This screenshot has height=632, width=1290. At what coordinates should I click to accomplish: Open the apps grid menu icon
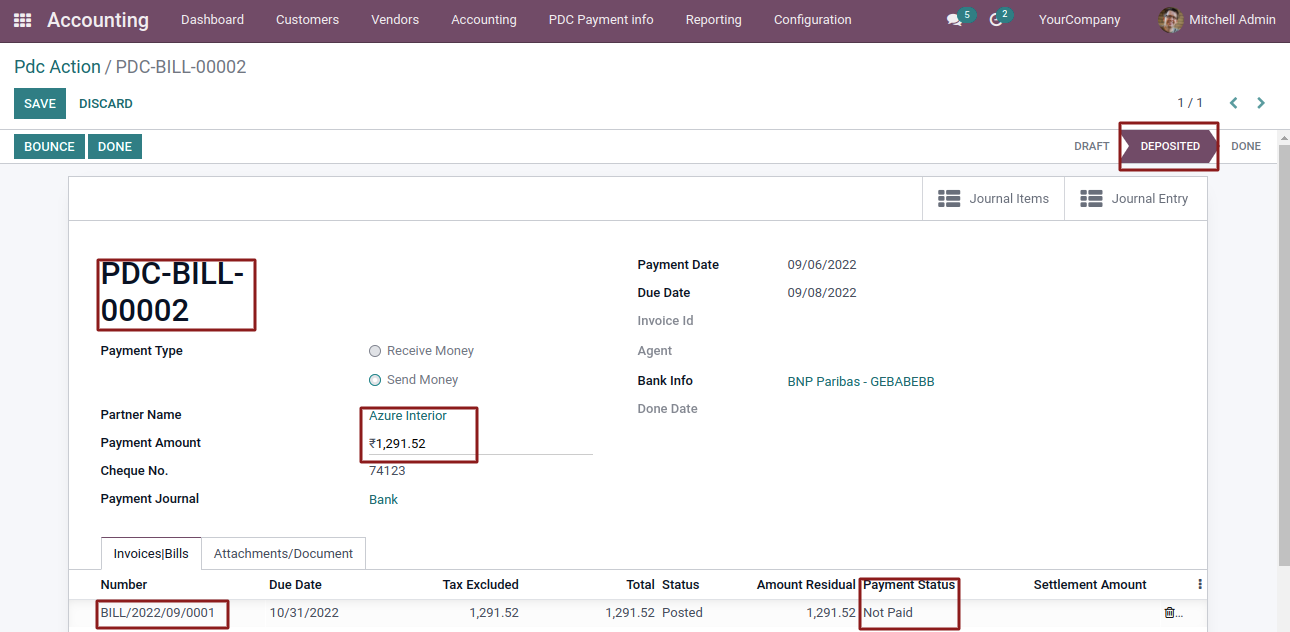click(22, 20)
